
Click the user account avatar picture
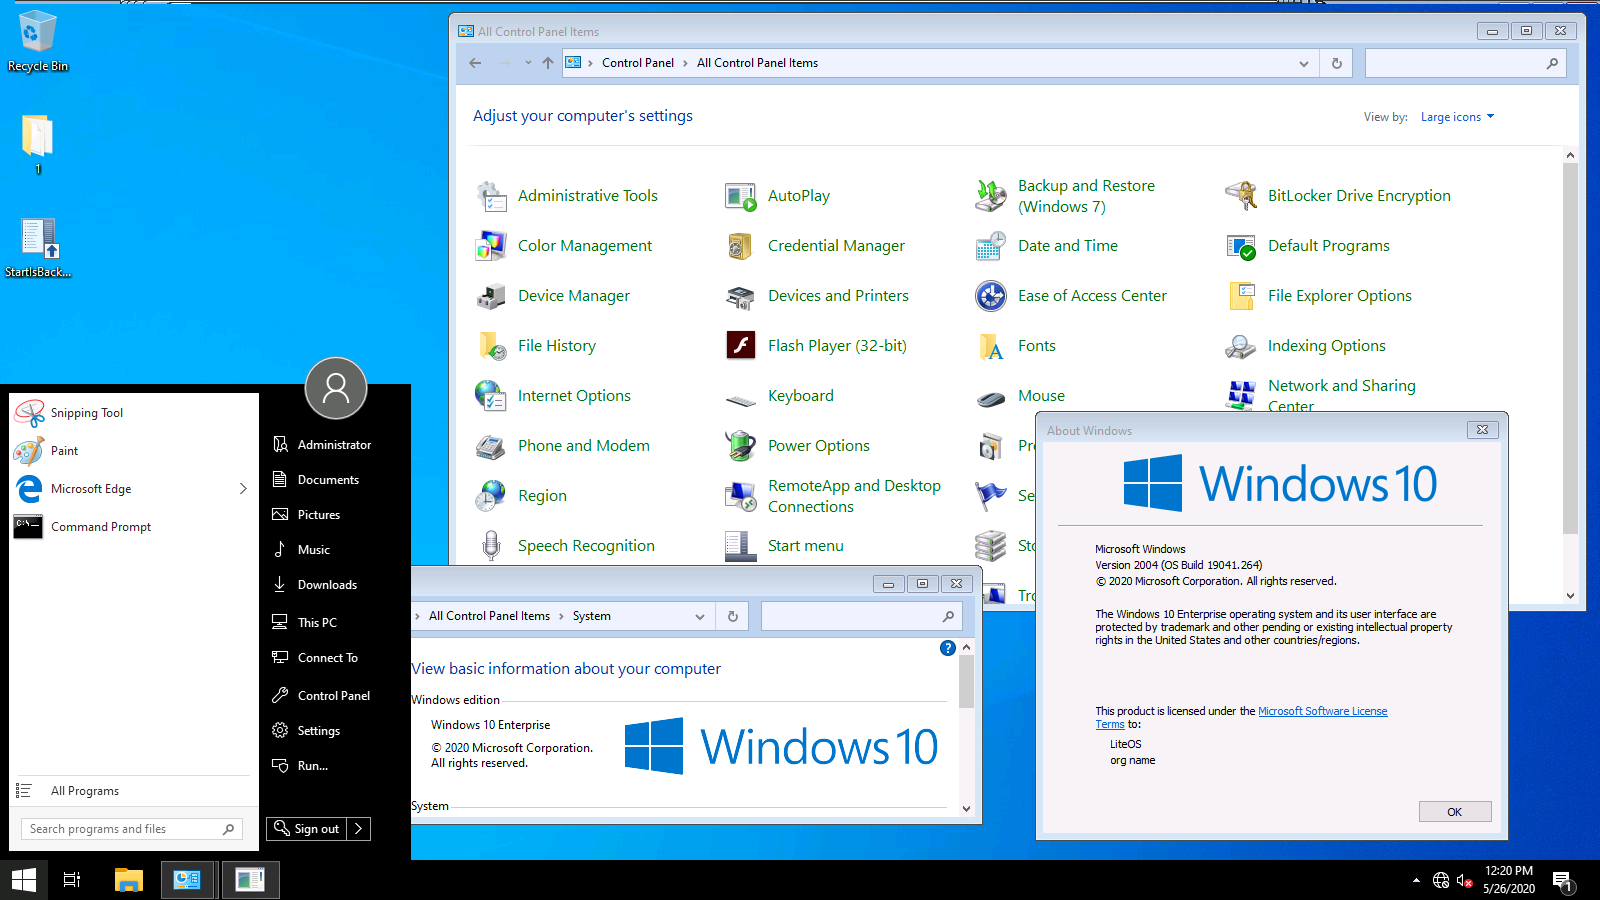[336, 388]
